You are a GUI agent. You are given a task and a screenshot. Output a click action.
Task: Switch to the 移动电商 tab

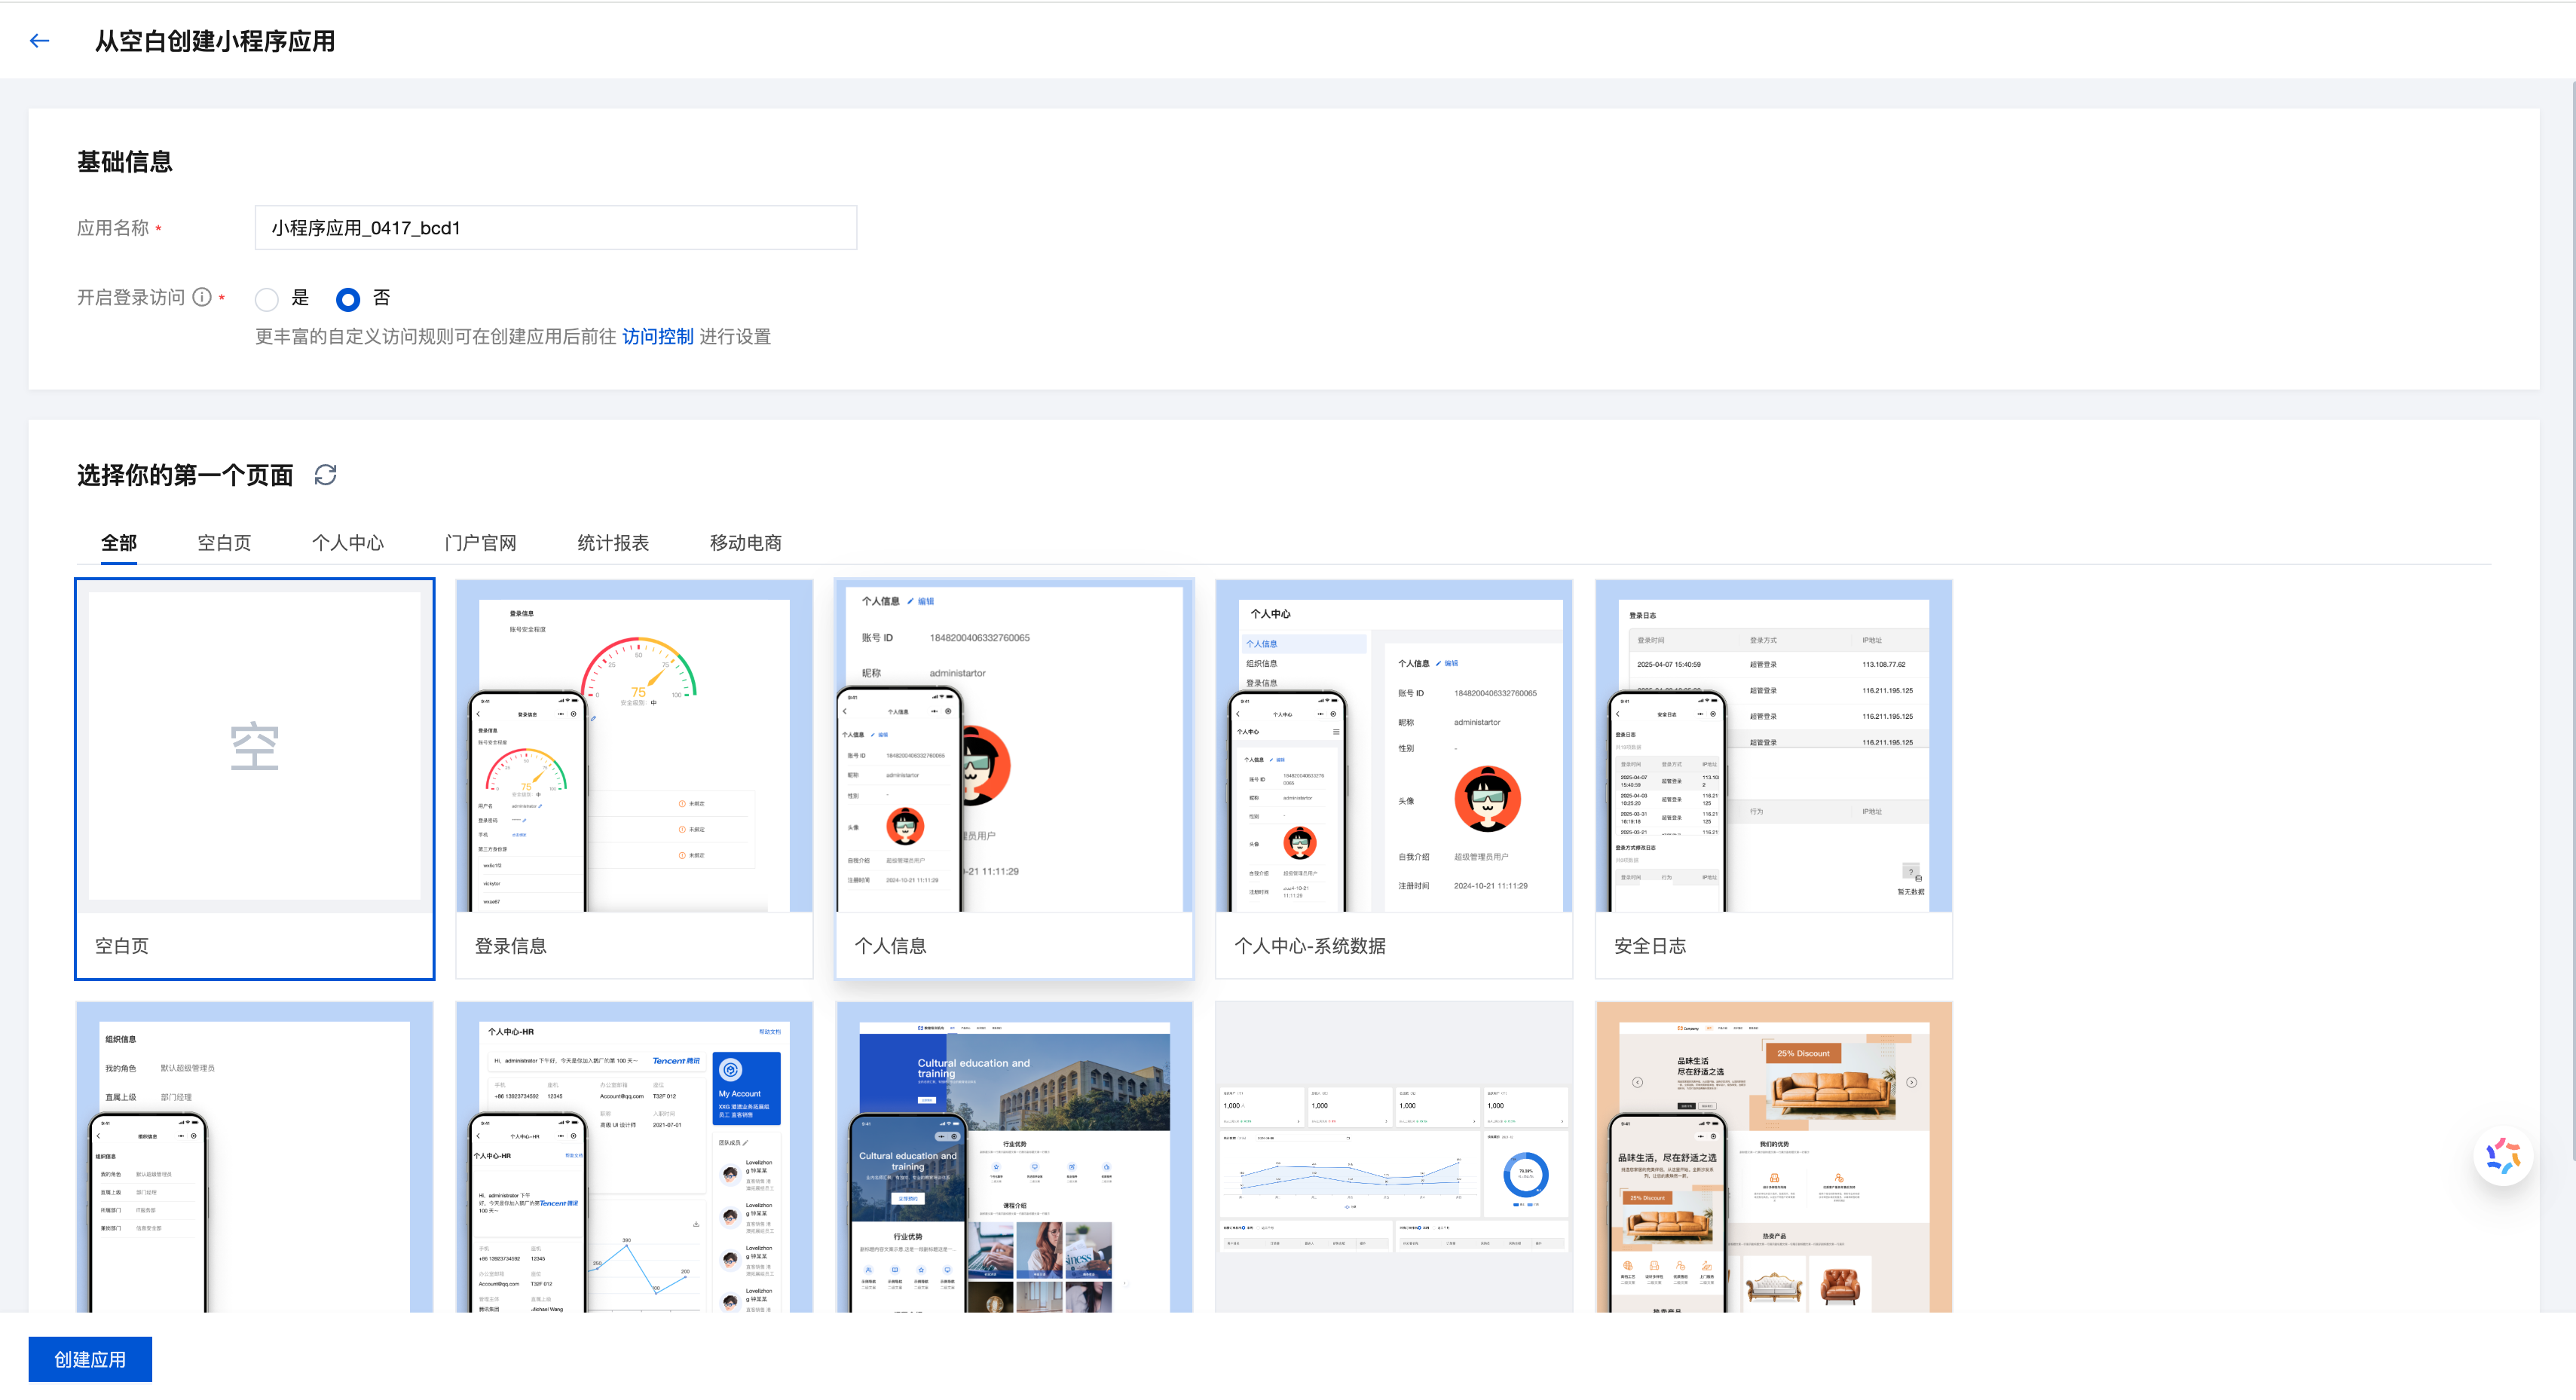pyautogui.click(x=746, y=543)
